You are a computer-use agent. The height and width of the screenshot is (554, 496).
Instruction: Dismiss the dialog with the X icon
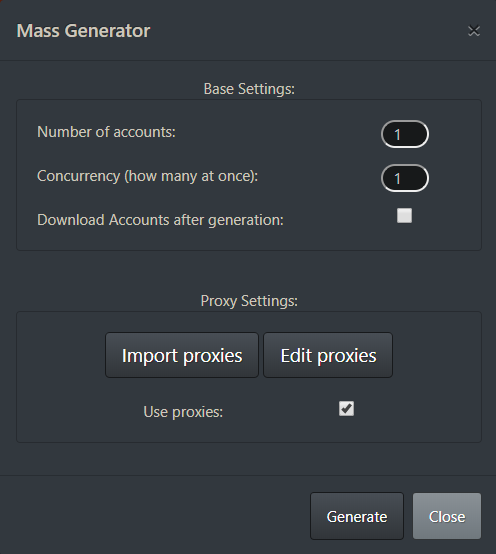pos(474,31)
